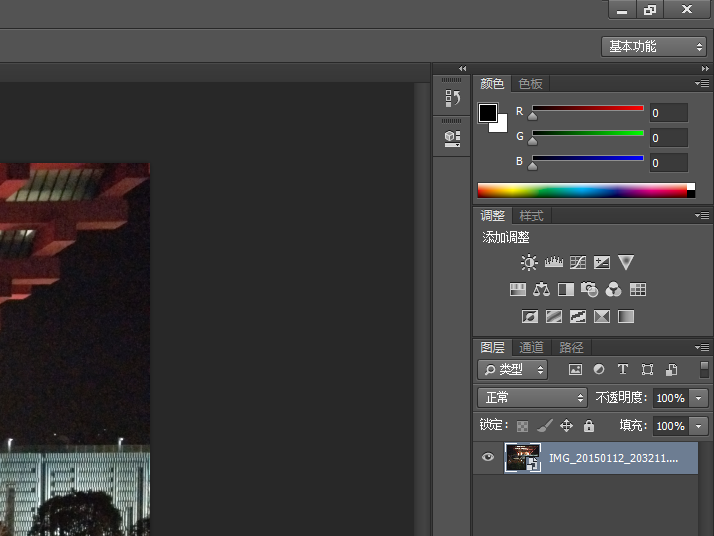Viewport: 714px width, 536px height.
Task: Open the 基本功能 workspace dropdown
Action: tap(656, 47)
